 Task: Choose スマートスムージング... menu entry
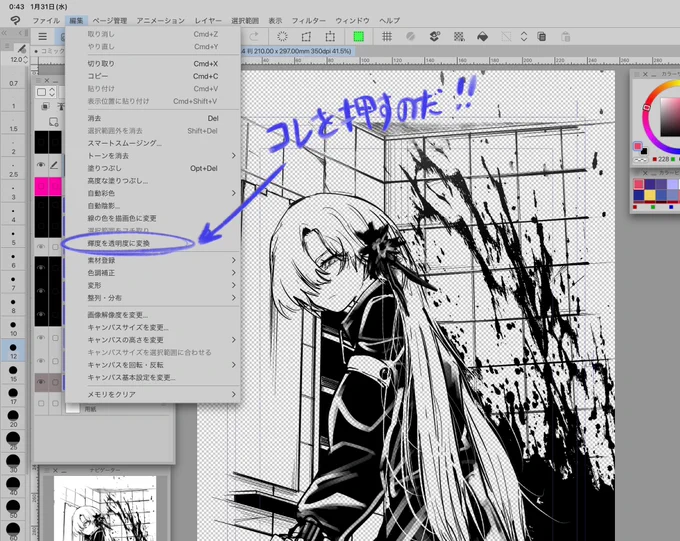pyautogui.click(x=153, y=143)
